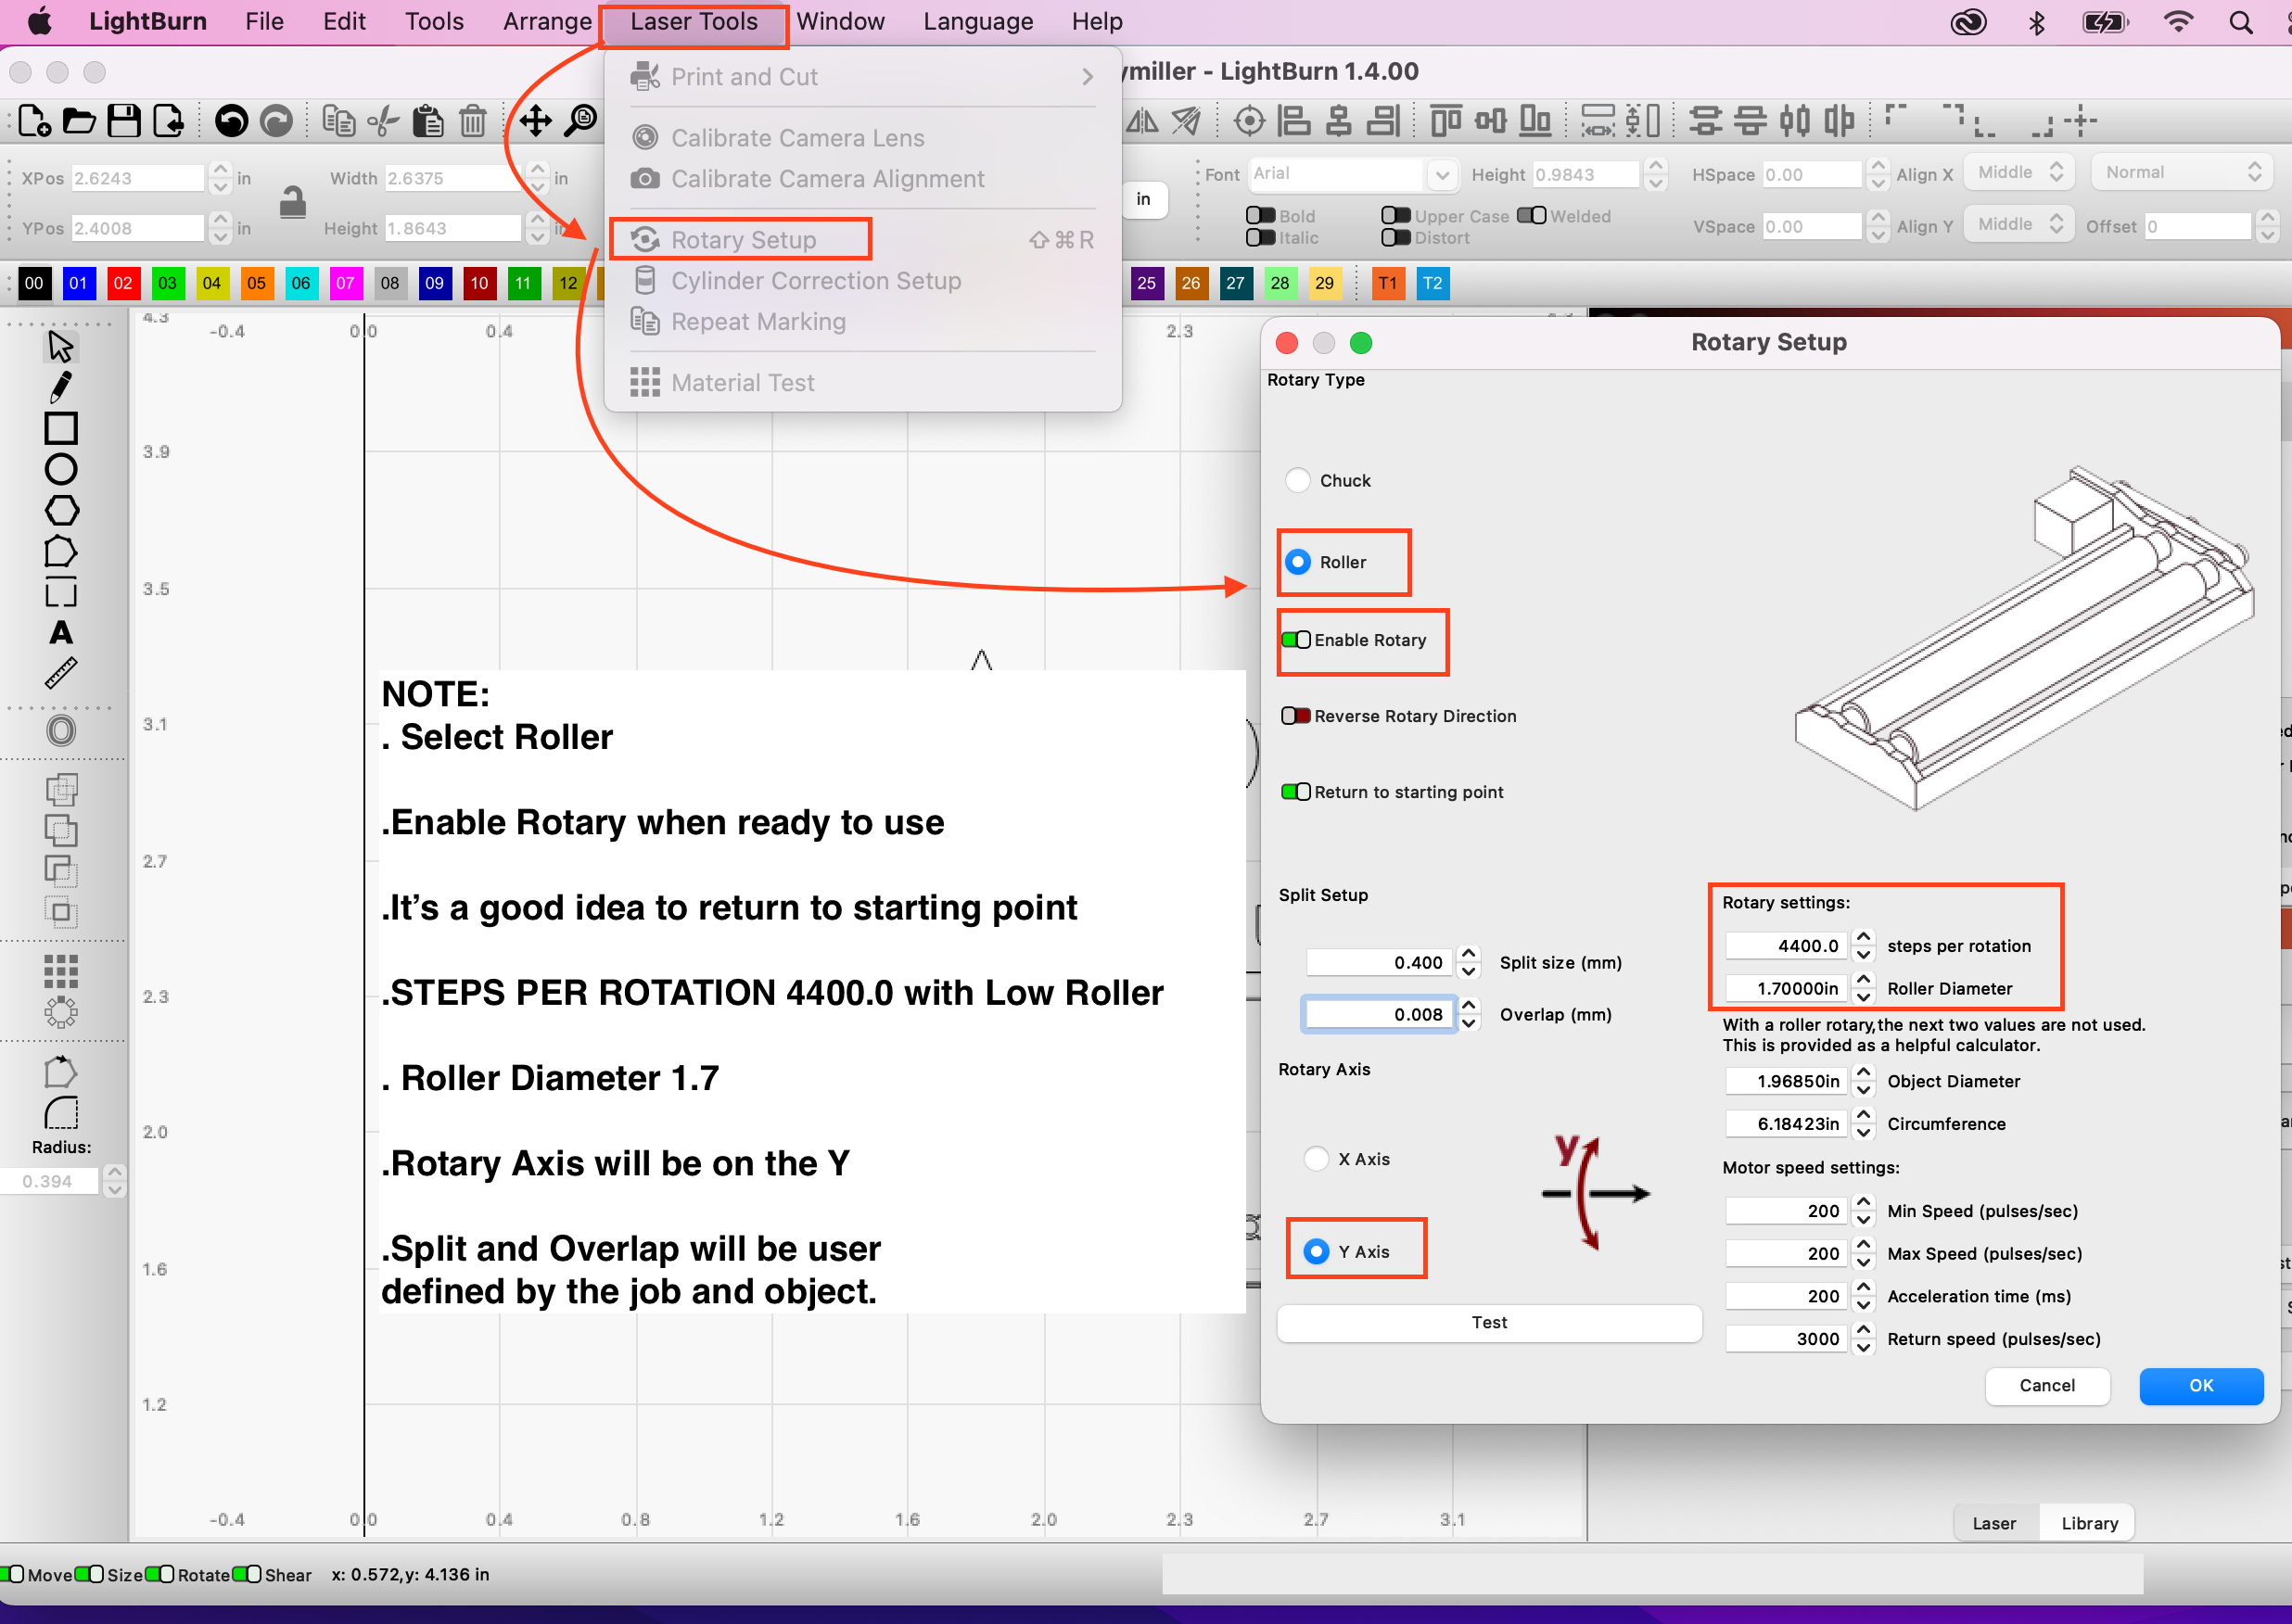
Task: Select the Ellipse drawing tool
Action: (60, 469)
